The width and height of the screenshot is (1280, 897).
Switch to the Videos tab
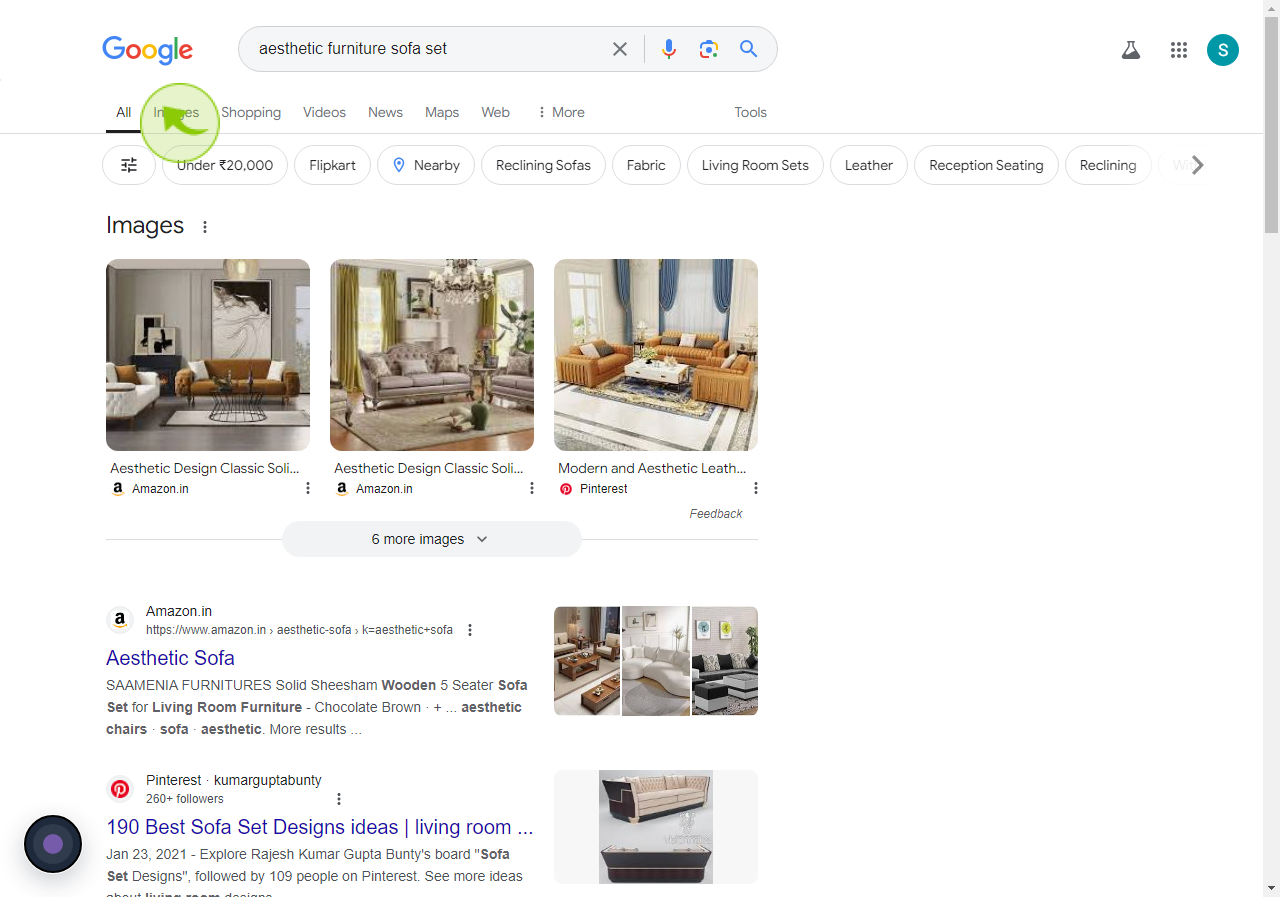point(324,112)
